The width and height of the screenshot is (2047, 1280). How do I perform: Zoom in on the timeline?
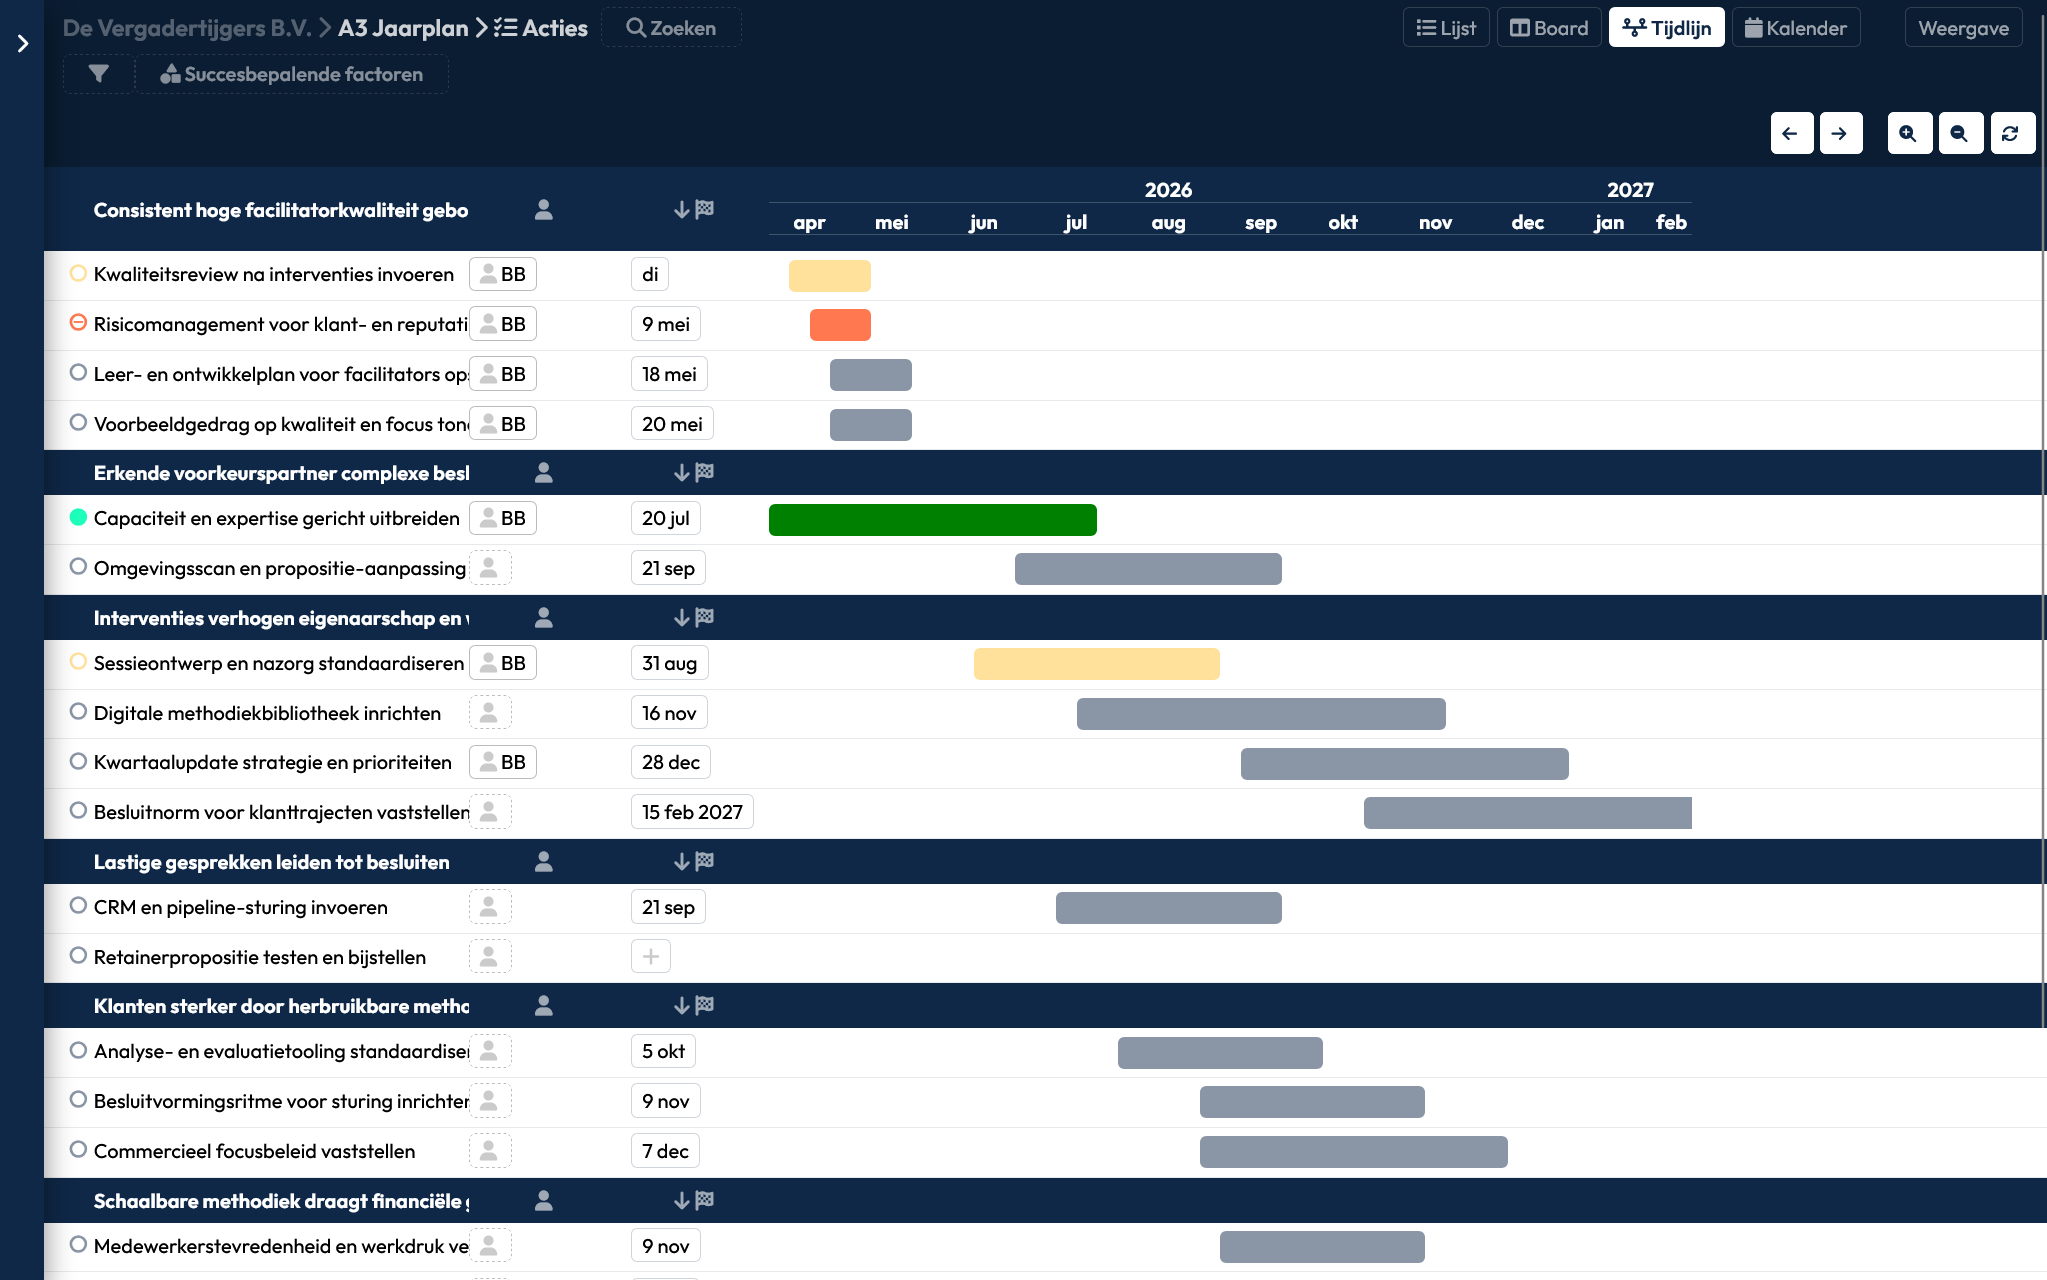(x=1909, y=133)
